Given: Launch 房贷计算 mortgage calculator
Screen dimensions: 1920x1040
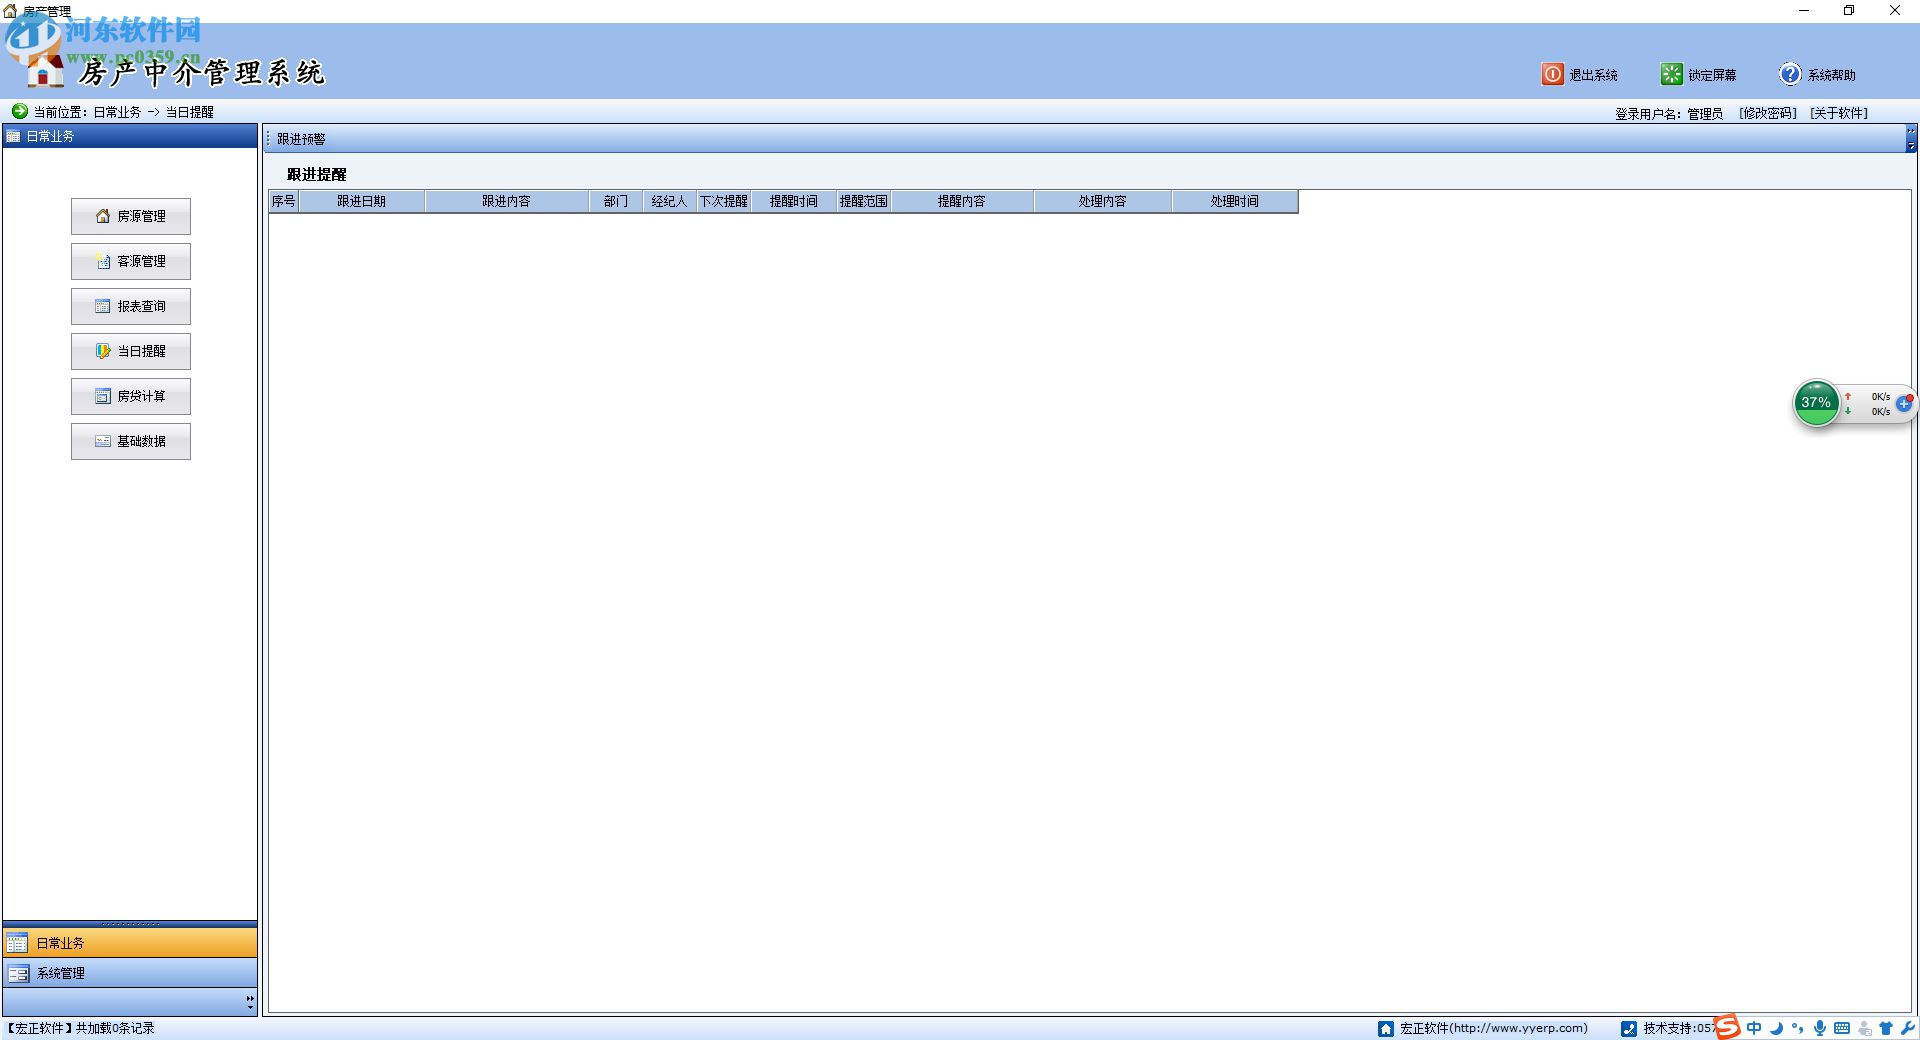Looking at the screenshot, I should 131,396.
